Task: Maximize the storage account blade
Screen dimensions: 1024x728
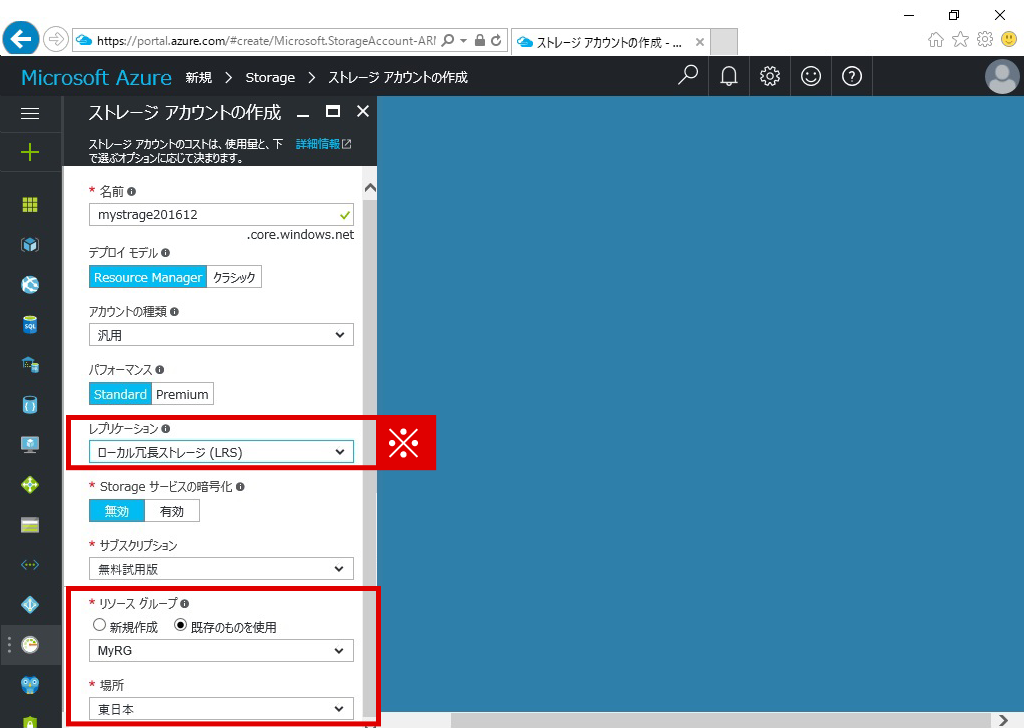Action: (333, 112)
